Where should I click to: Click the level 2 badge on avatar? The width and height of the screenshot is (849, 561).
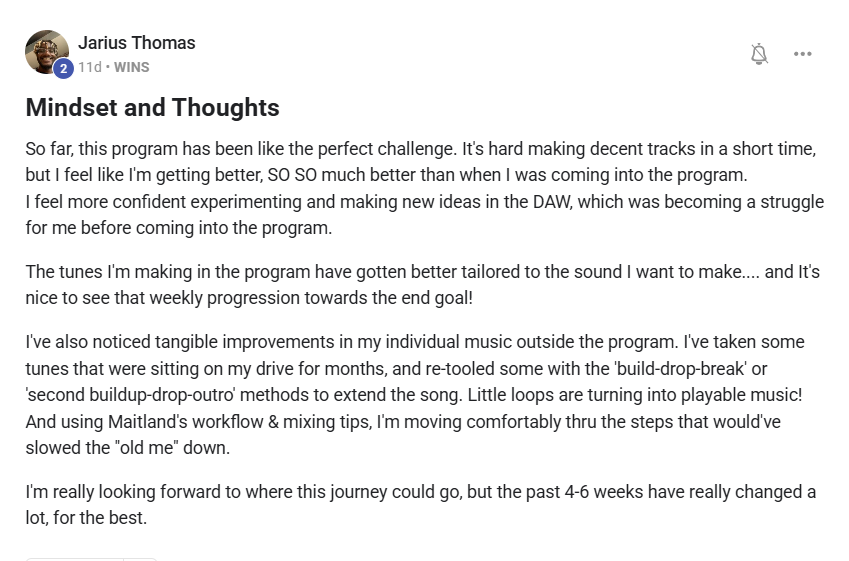63,68
